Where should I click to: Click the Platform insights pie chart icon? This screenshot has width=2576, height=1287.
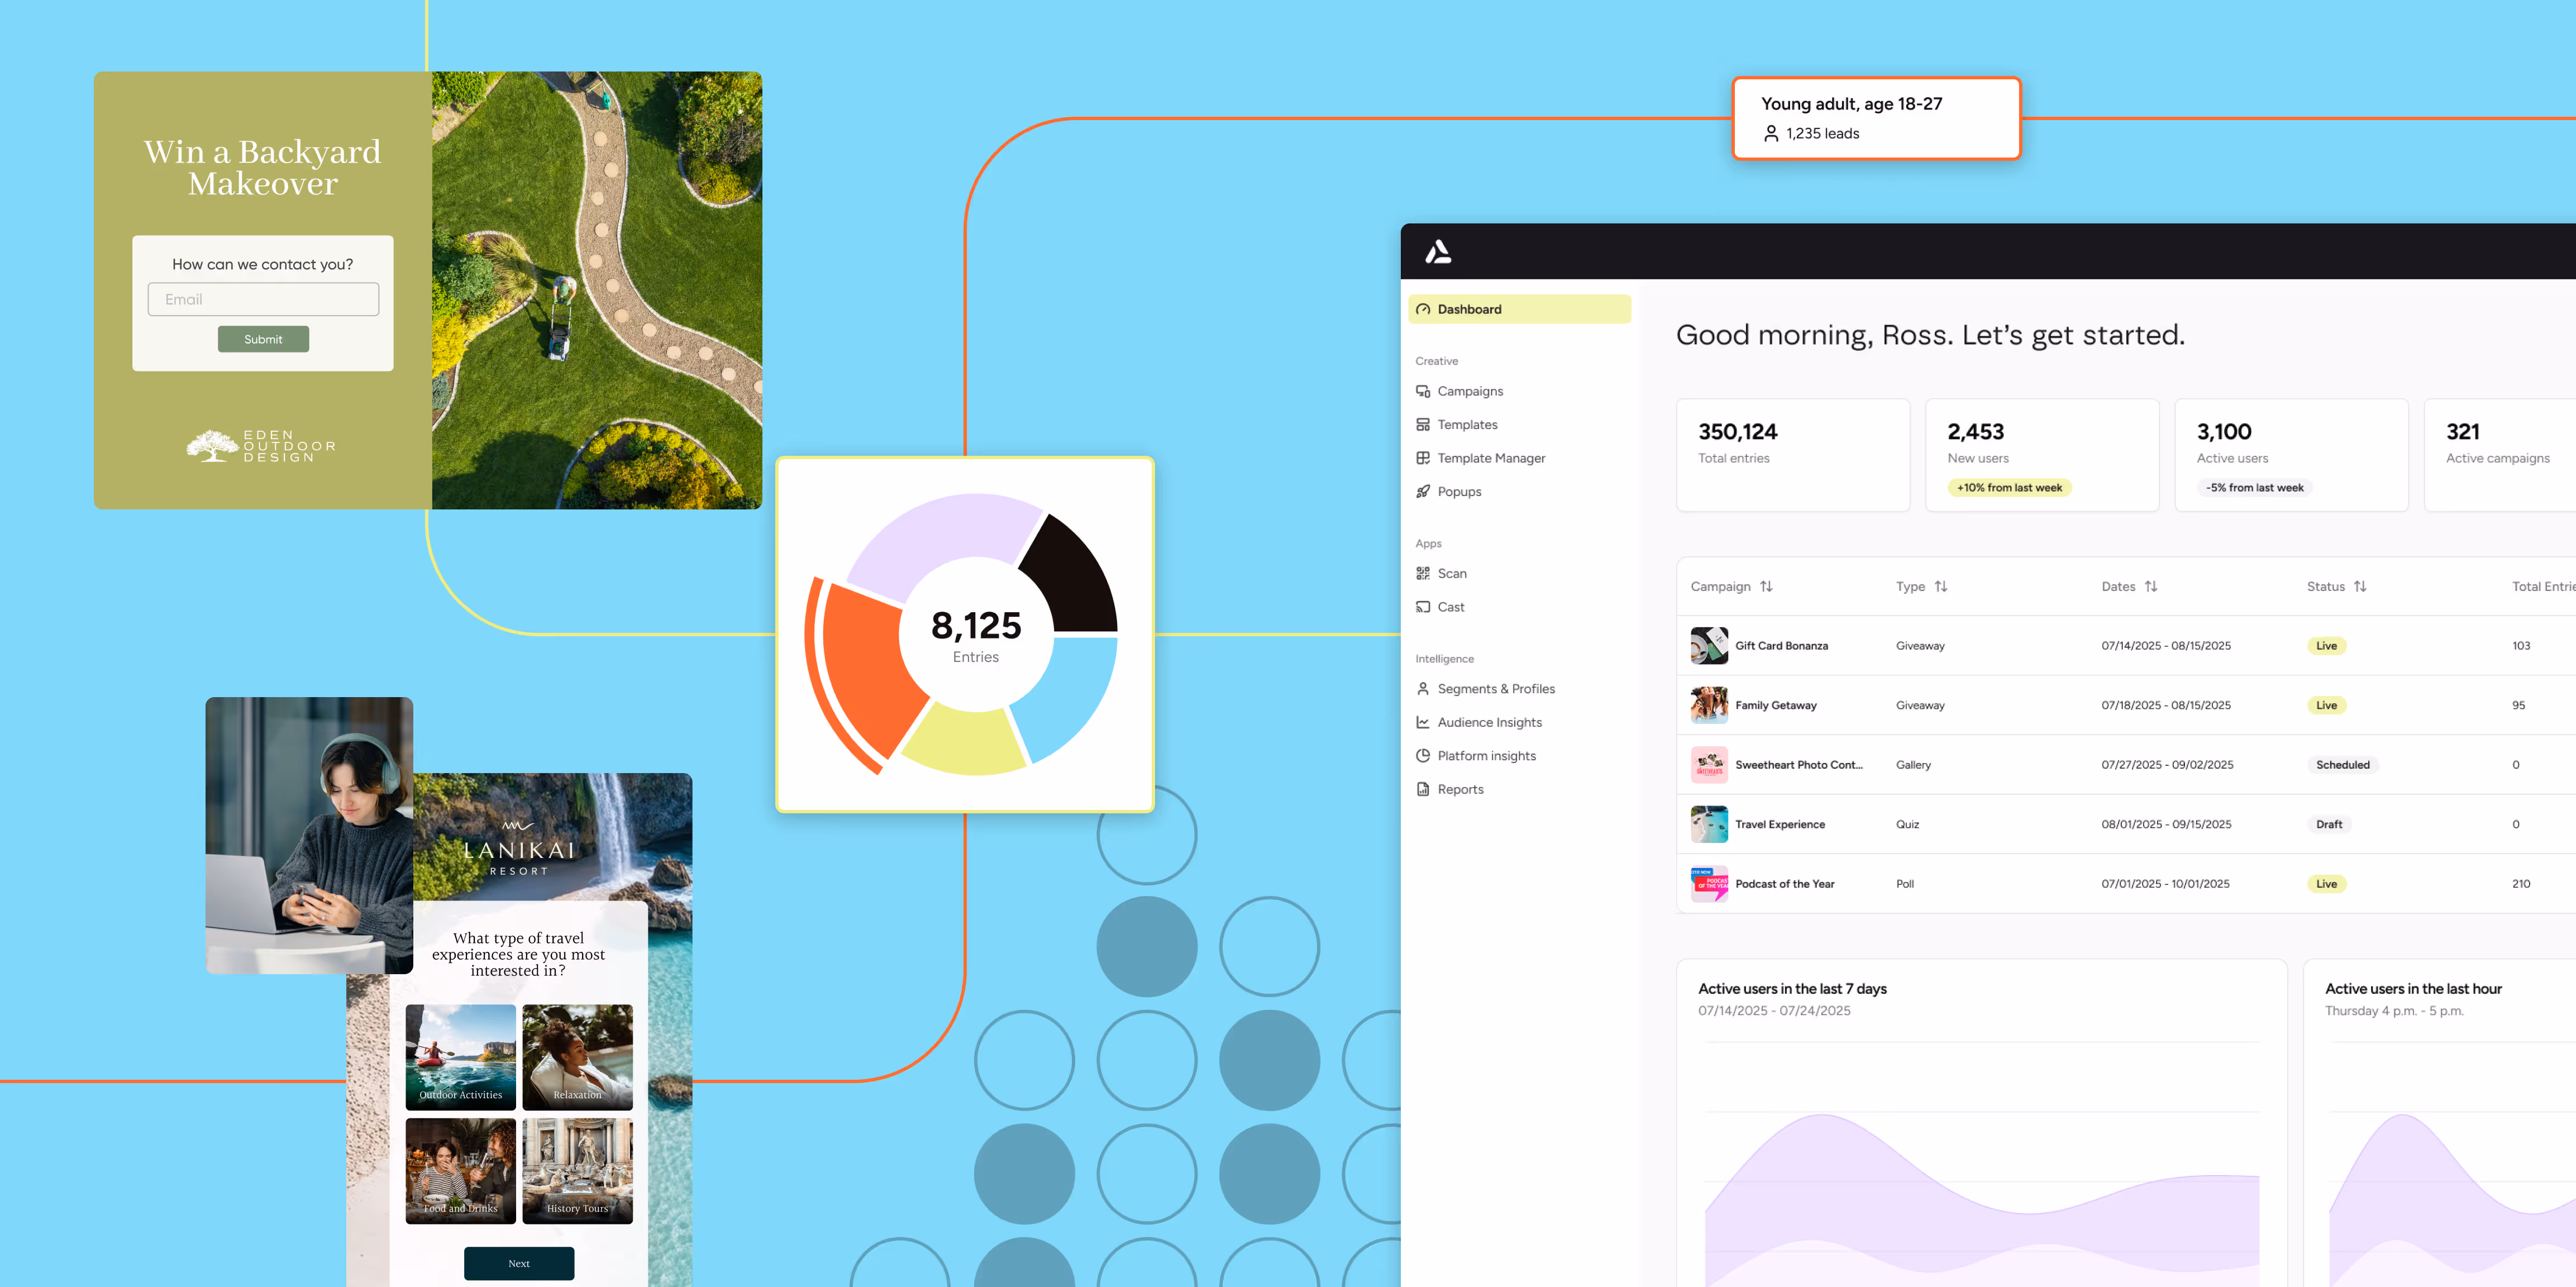pos(1423,756)
